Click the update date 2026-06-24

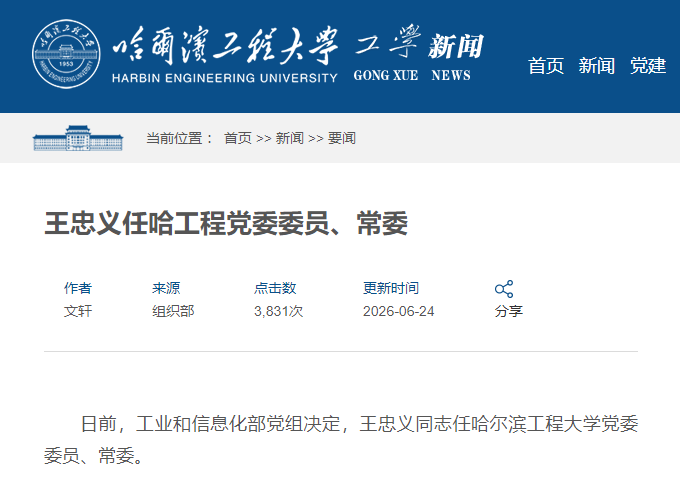399,311
